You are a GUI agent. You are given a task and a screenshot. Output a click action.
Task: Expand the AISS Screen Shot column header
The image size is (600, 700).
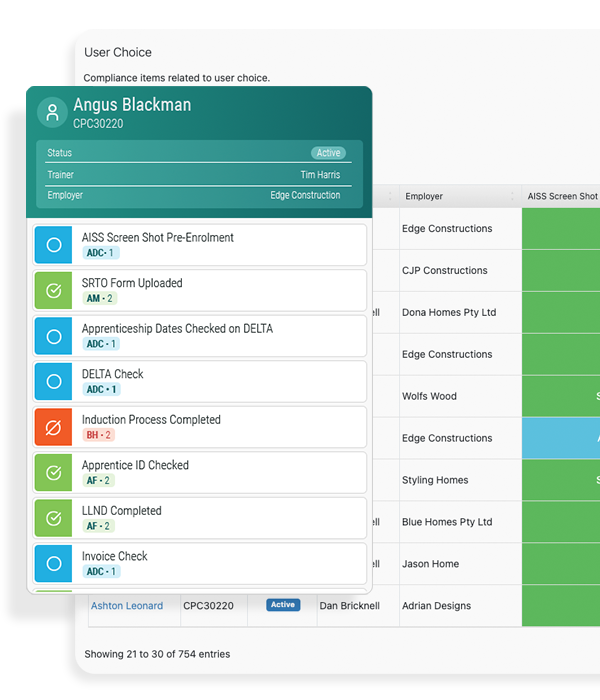click(x=562, y=197)
